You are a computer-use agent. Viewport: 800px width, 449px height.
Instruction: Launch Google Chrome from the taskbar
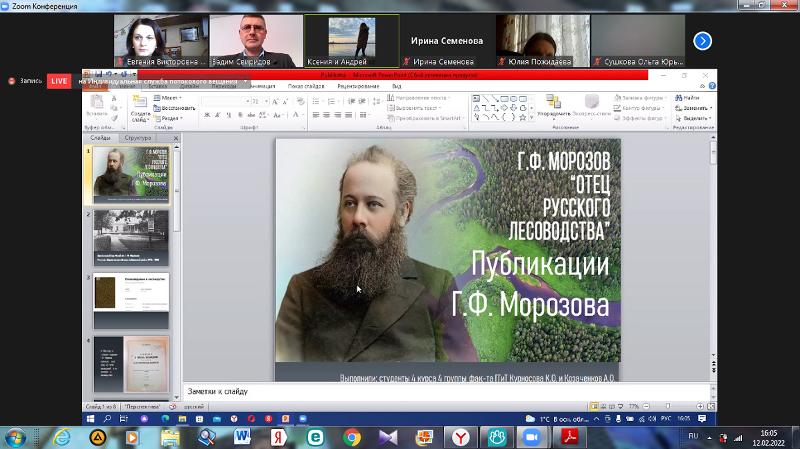click(351, 437)
